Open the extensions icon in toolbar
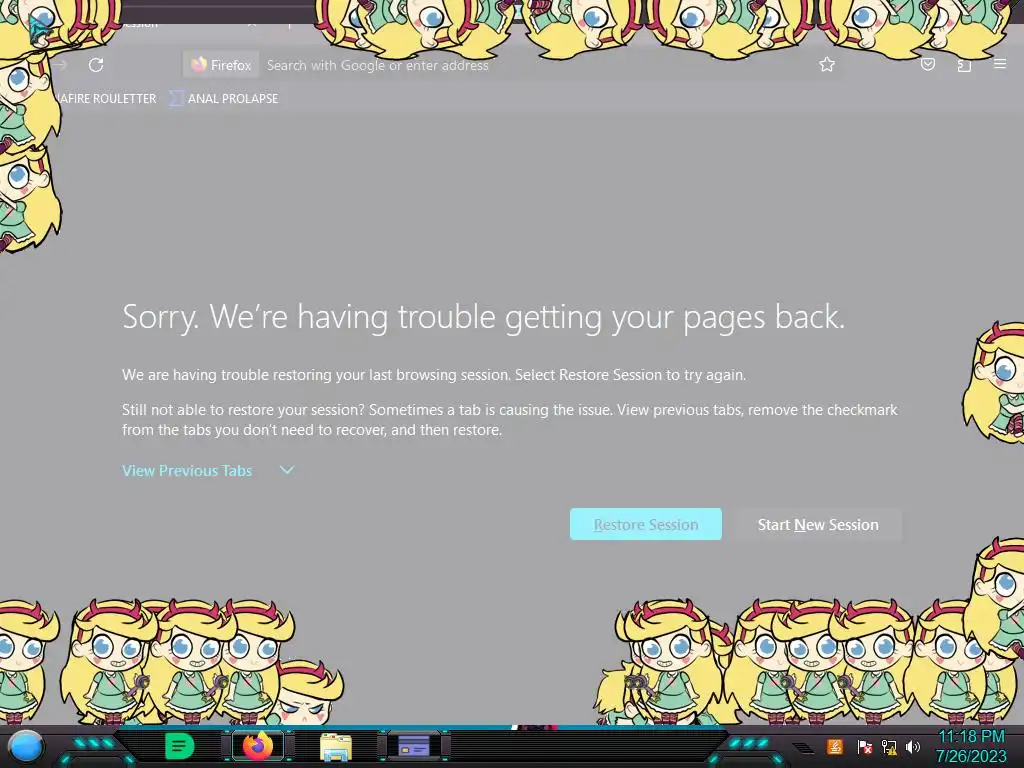Viewport: 1024px width, 768px height. [x=964, y=65]
